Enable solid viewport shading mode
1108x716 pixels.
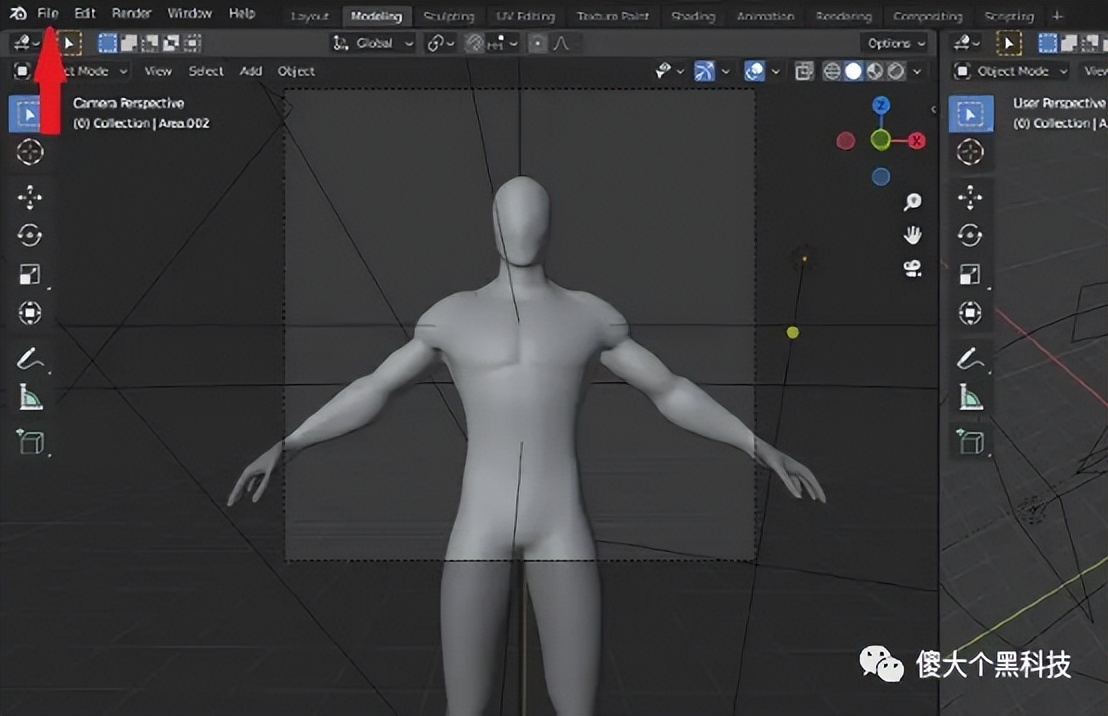853,71
